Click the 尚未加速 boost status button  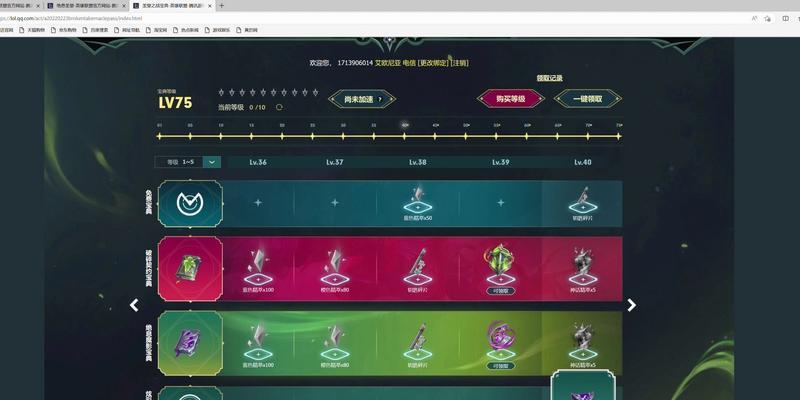[362, 99]
